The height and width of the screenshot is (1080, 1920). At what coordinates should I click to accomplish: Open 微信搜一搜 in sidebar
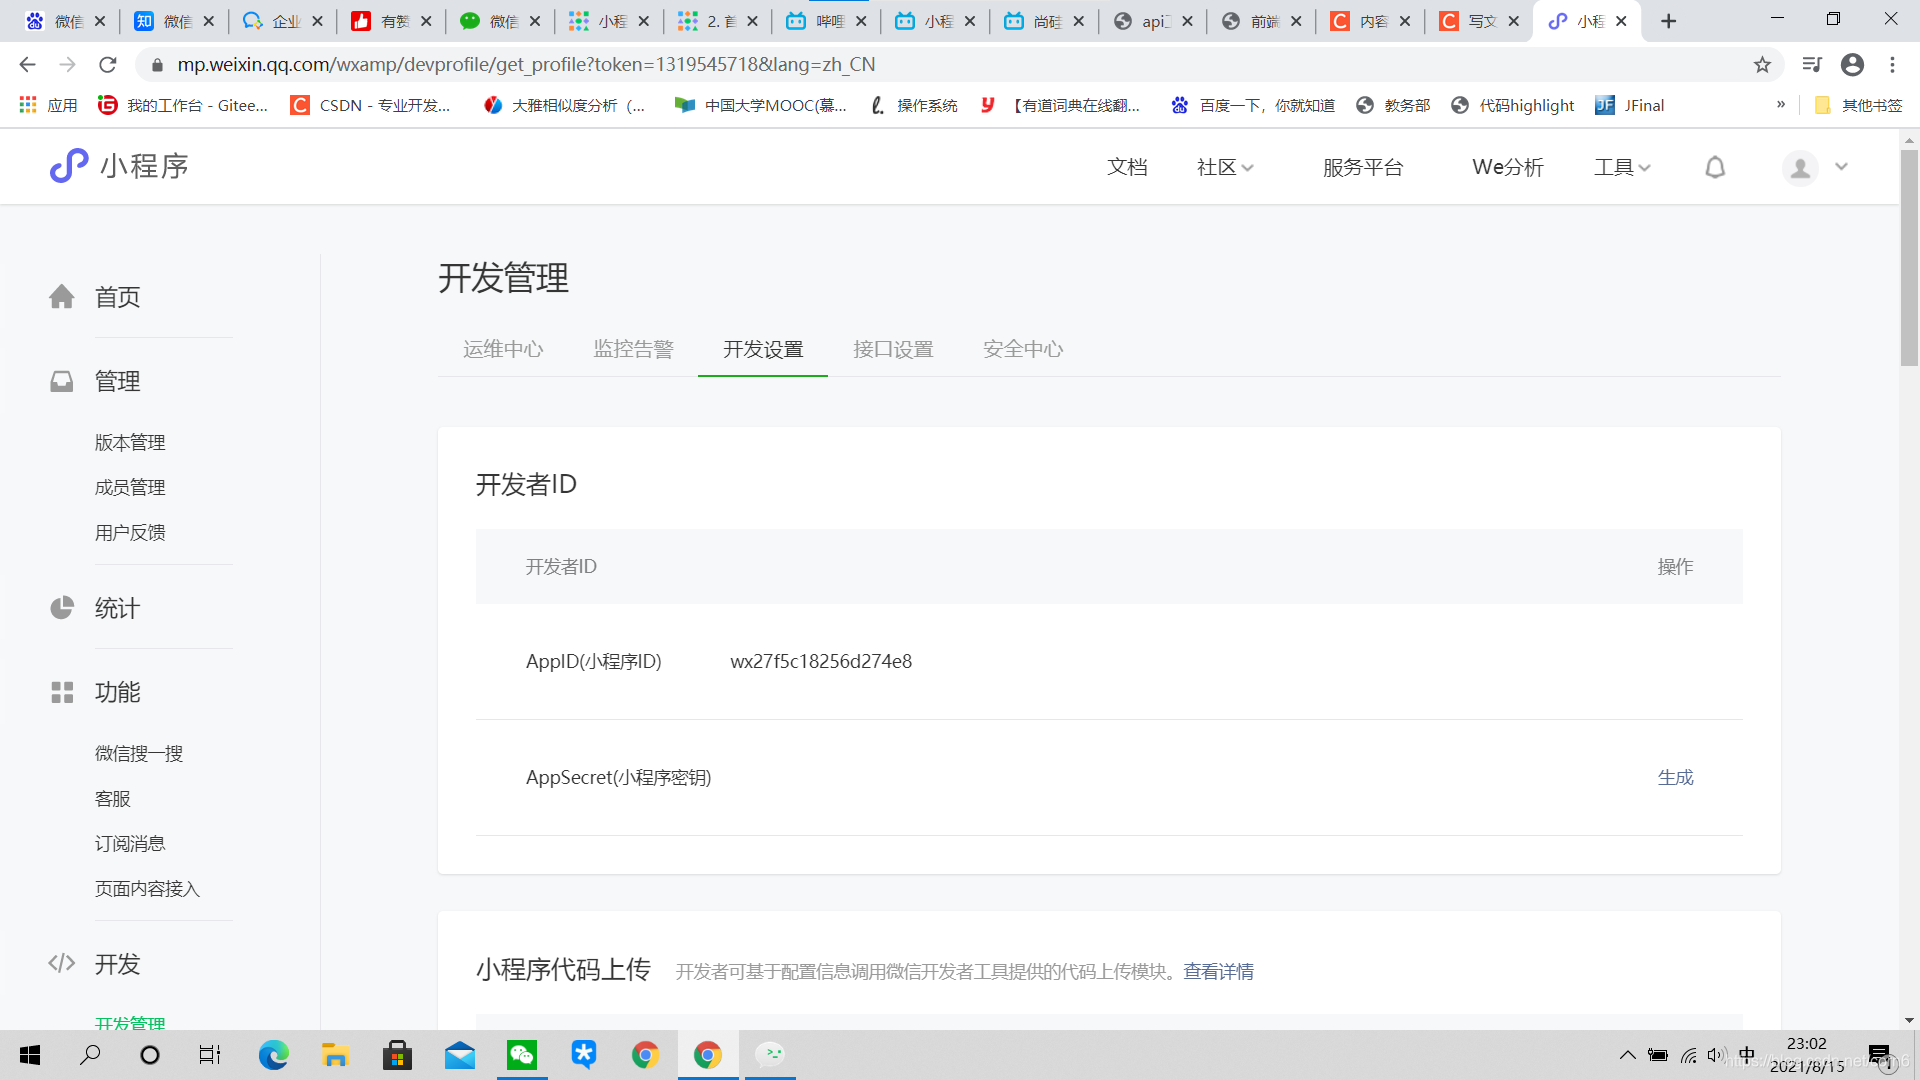point(139,753)
